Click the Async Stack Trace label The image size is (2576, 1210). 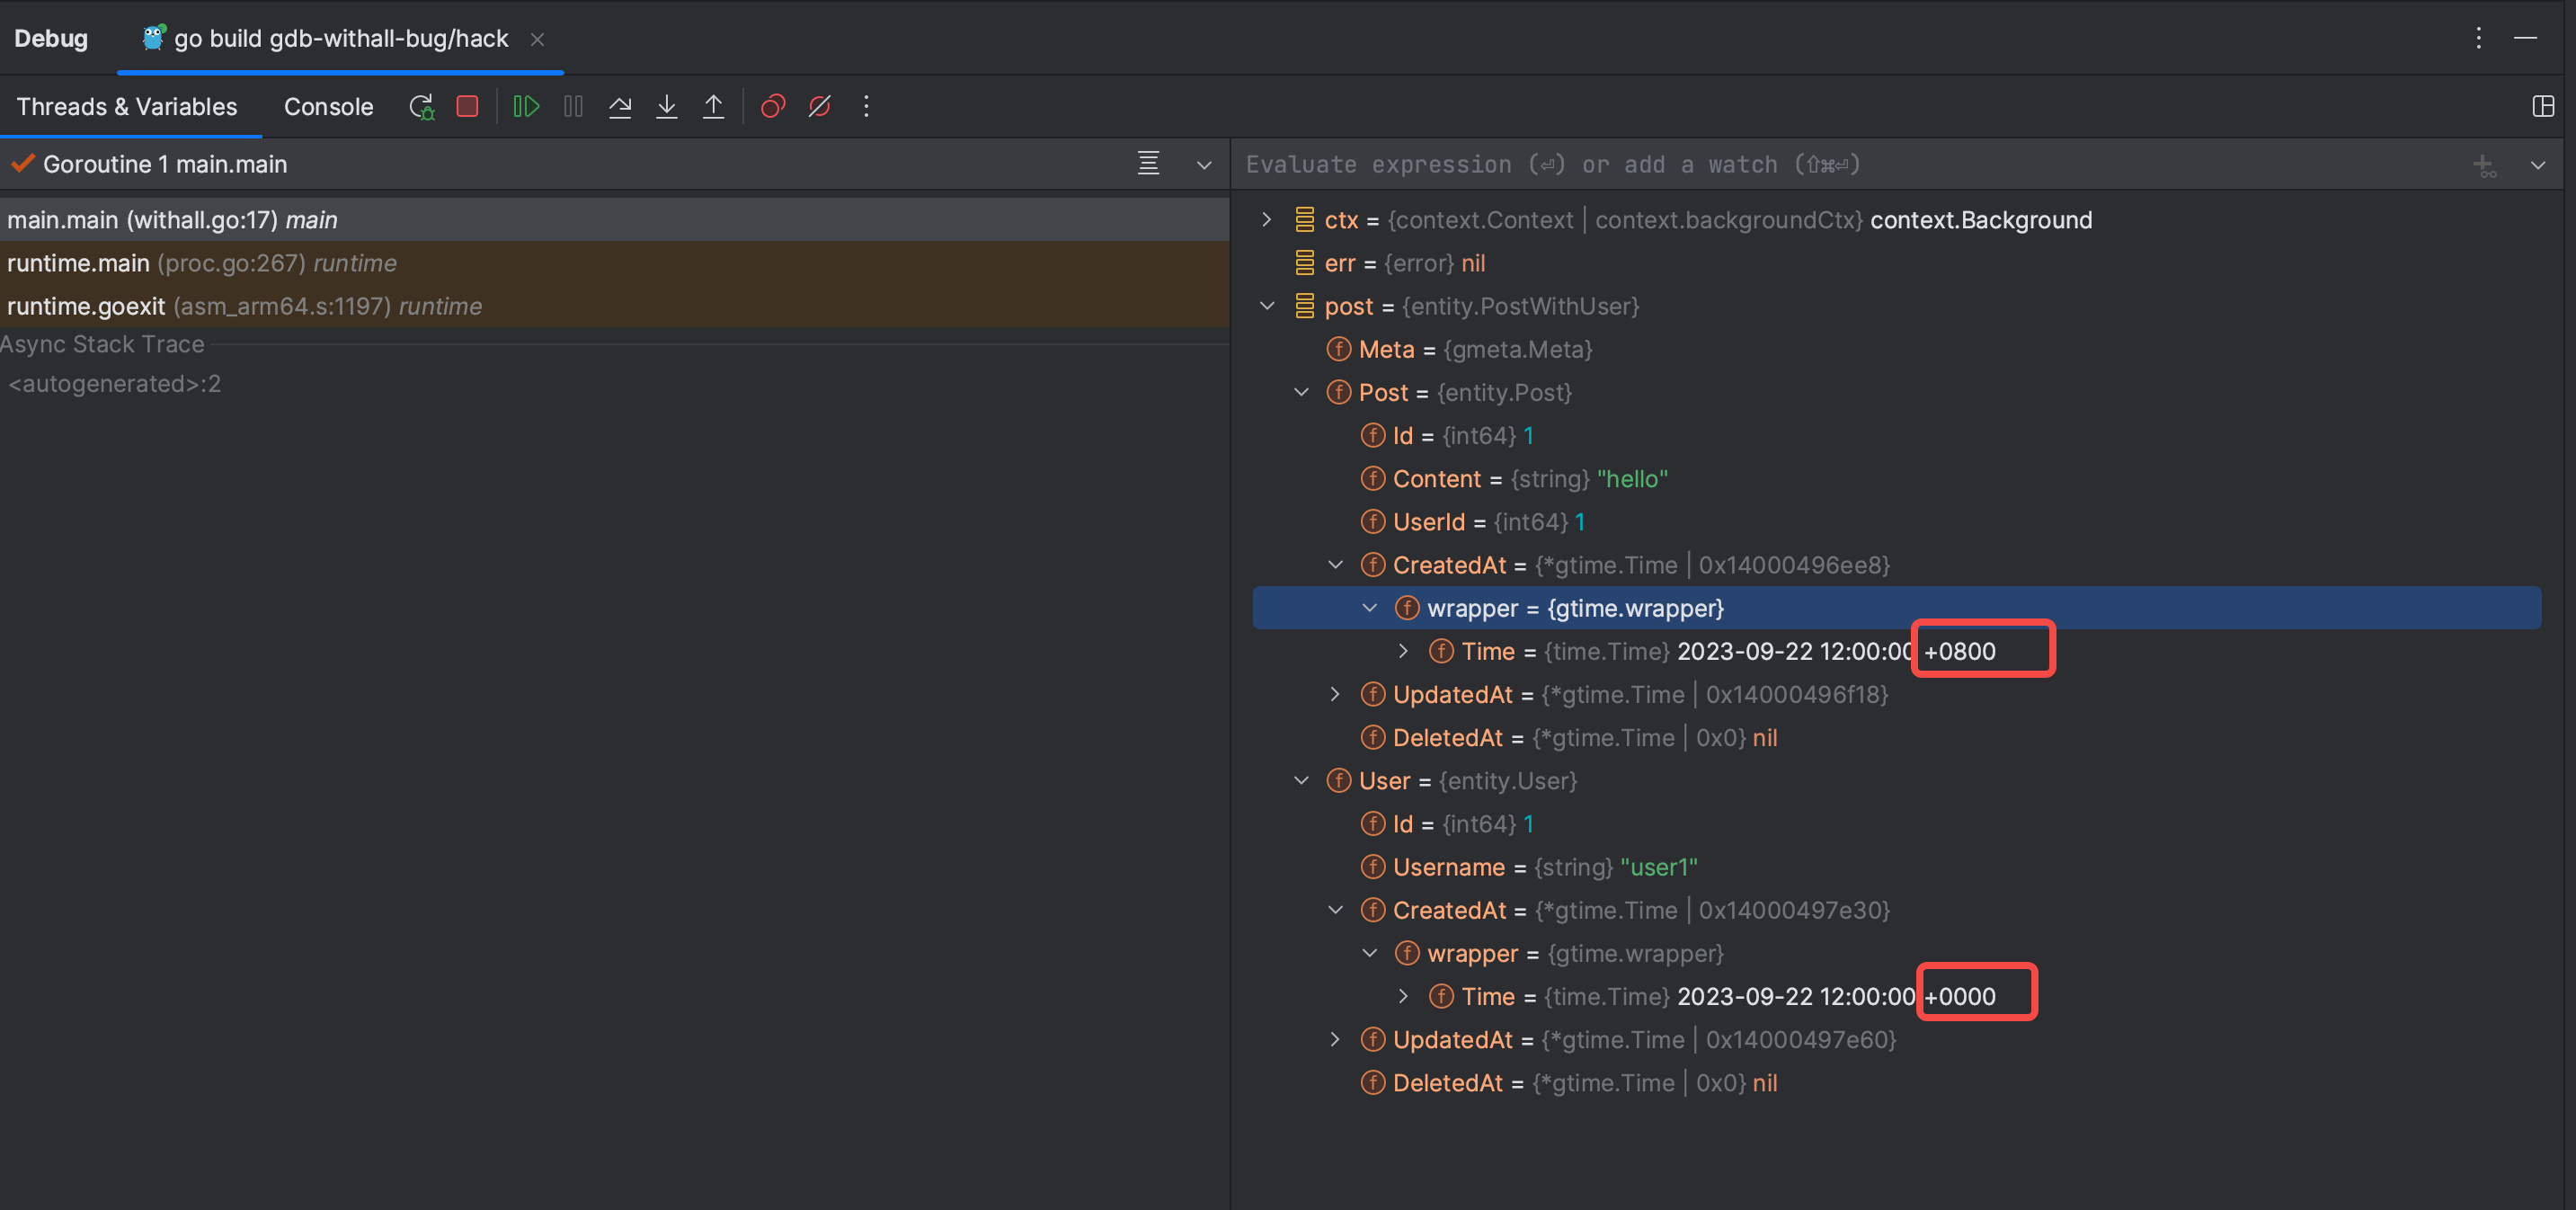[x=102, y=344]
